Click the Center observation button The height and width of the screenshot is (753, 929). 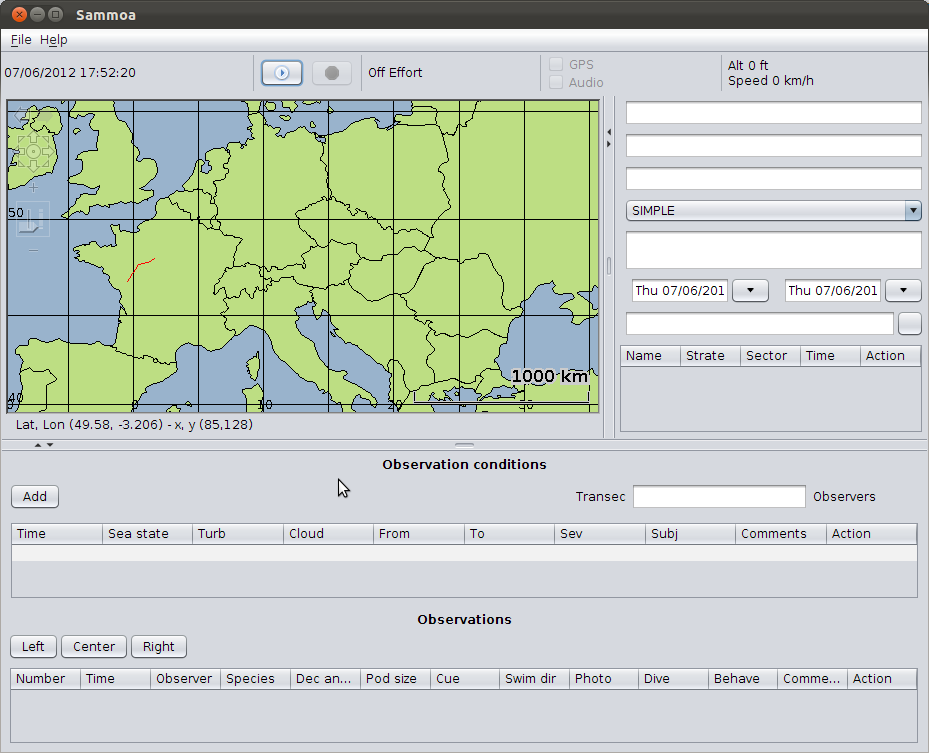[x=94, y=646]
